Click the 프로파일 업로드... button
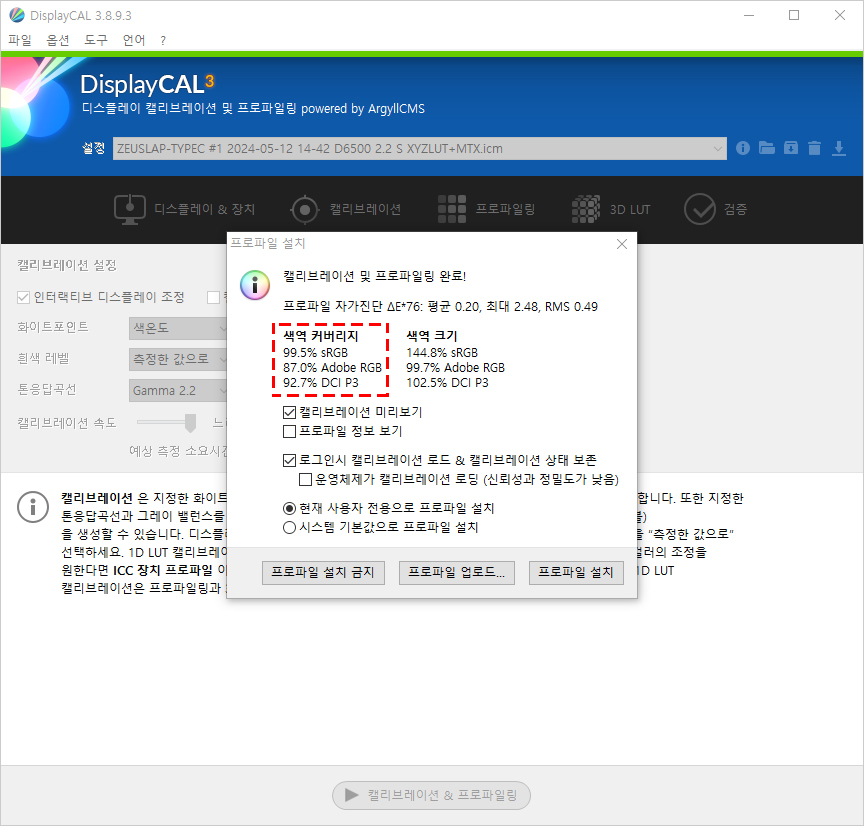 [457, 573]
